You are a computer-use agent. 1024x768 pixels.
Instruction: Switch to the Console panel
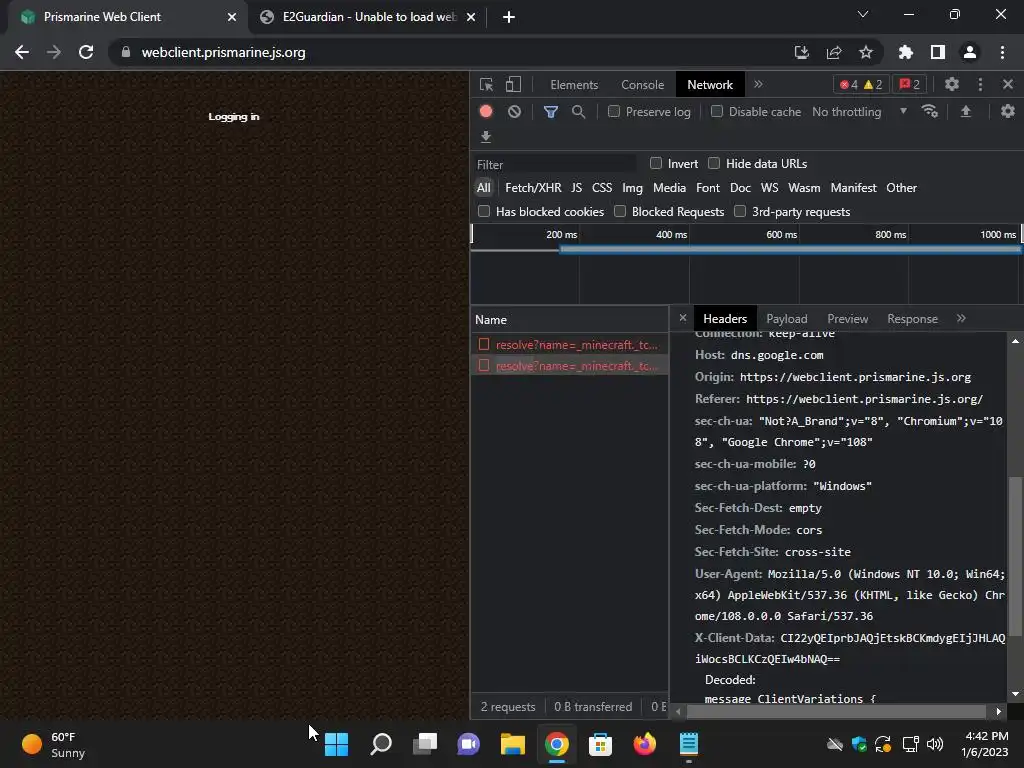[643, 85]
